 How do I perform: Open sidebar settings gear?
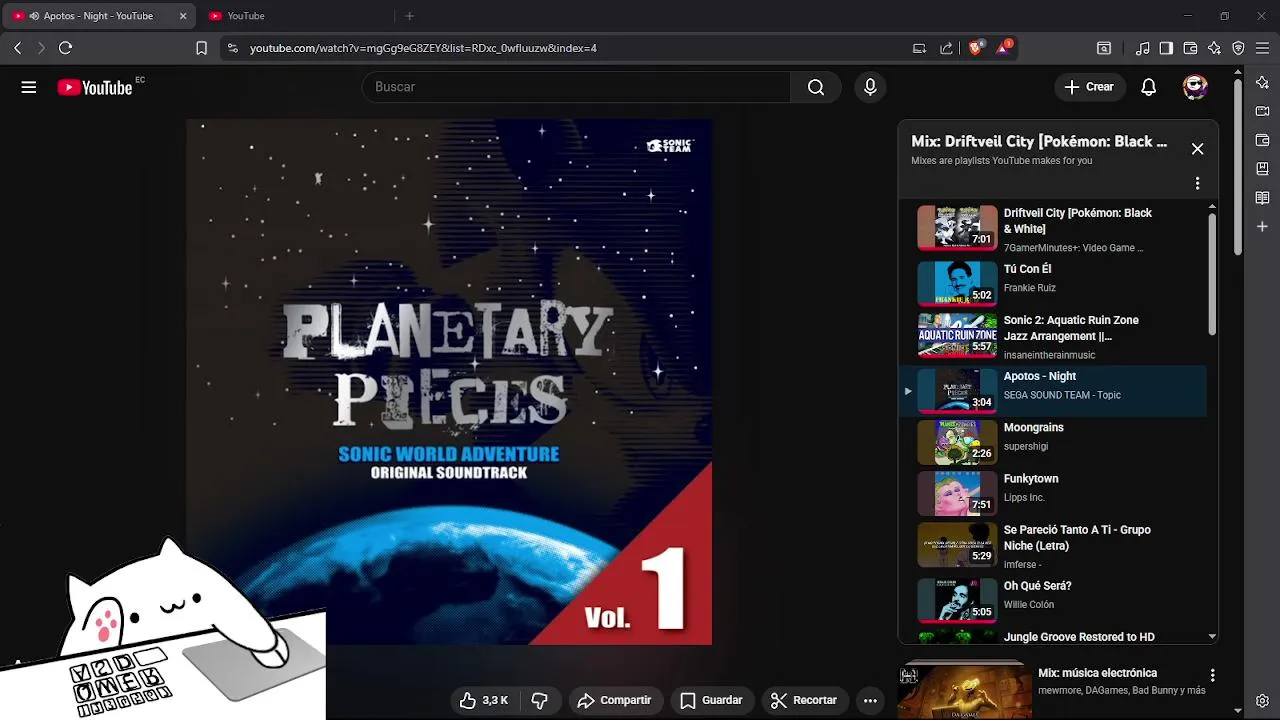pos(1263,700)
